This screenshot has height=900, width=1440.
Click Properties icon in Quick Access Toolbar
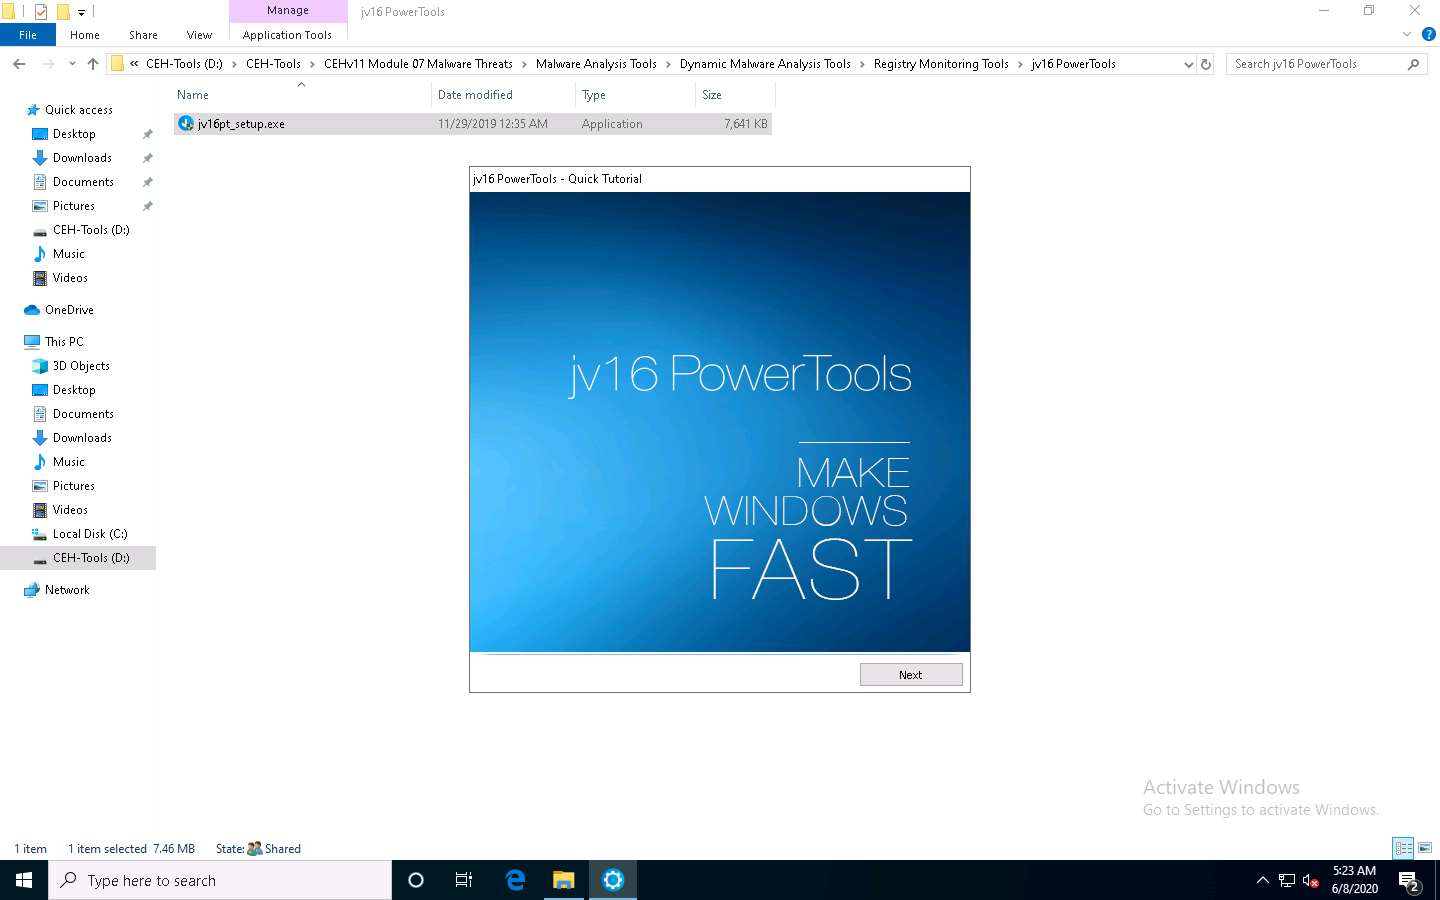(x=41, y=12)
